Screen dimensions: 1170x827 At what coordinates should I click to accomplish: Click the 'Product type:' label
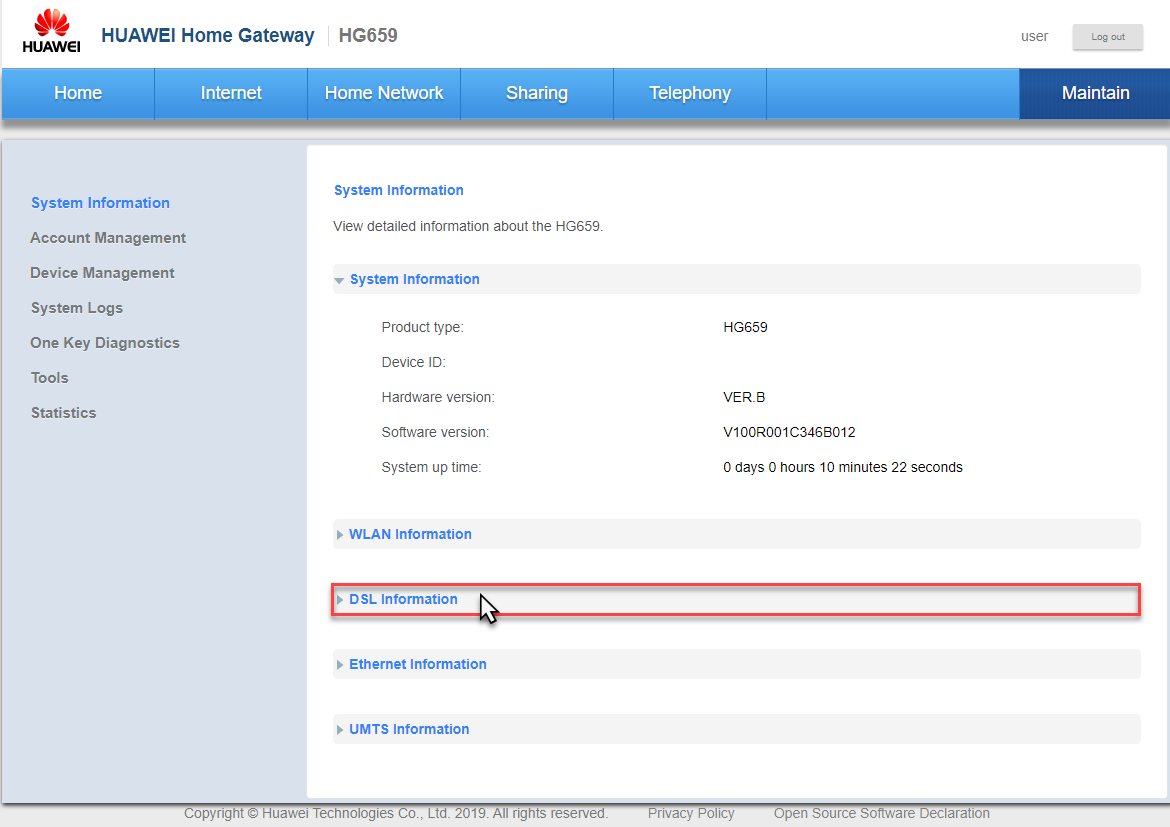(422, 327)
